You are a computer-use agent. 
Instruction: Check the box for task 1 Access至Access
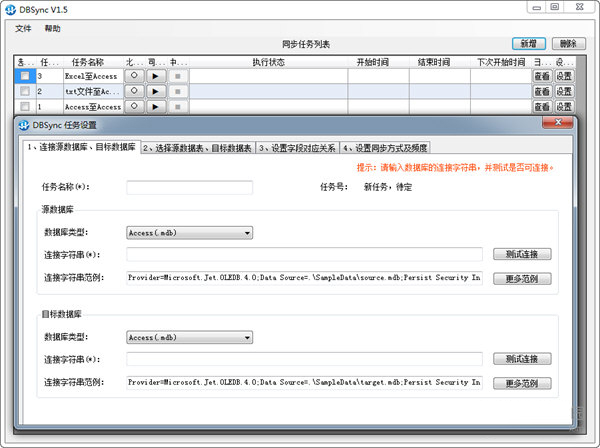coord(24,106)
